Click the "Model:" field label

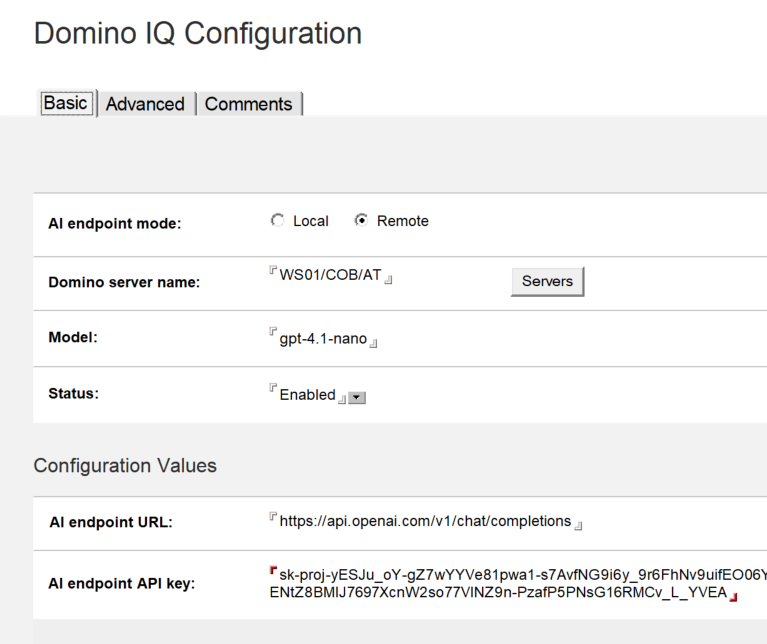[72, 338]
